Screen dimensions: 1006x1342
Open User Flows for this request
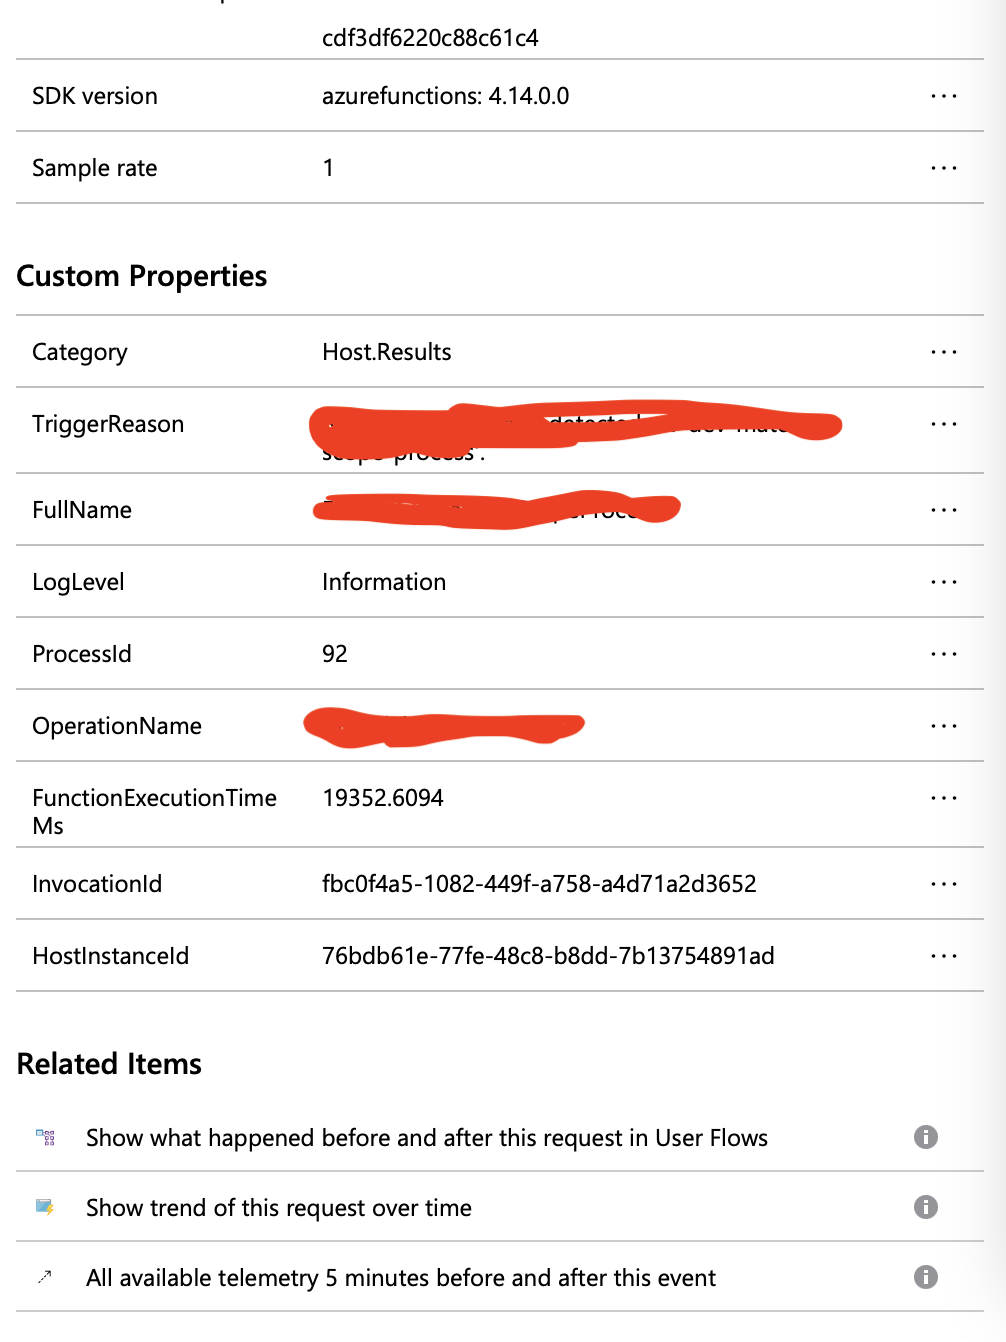pos(427,1138)
